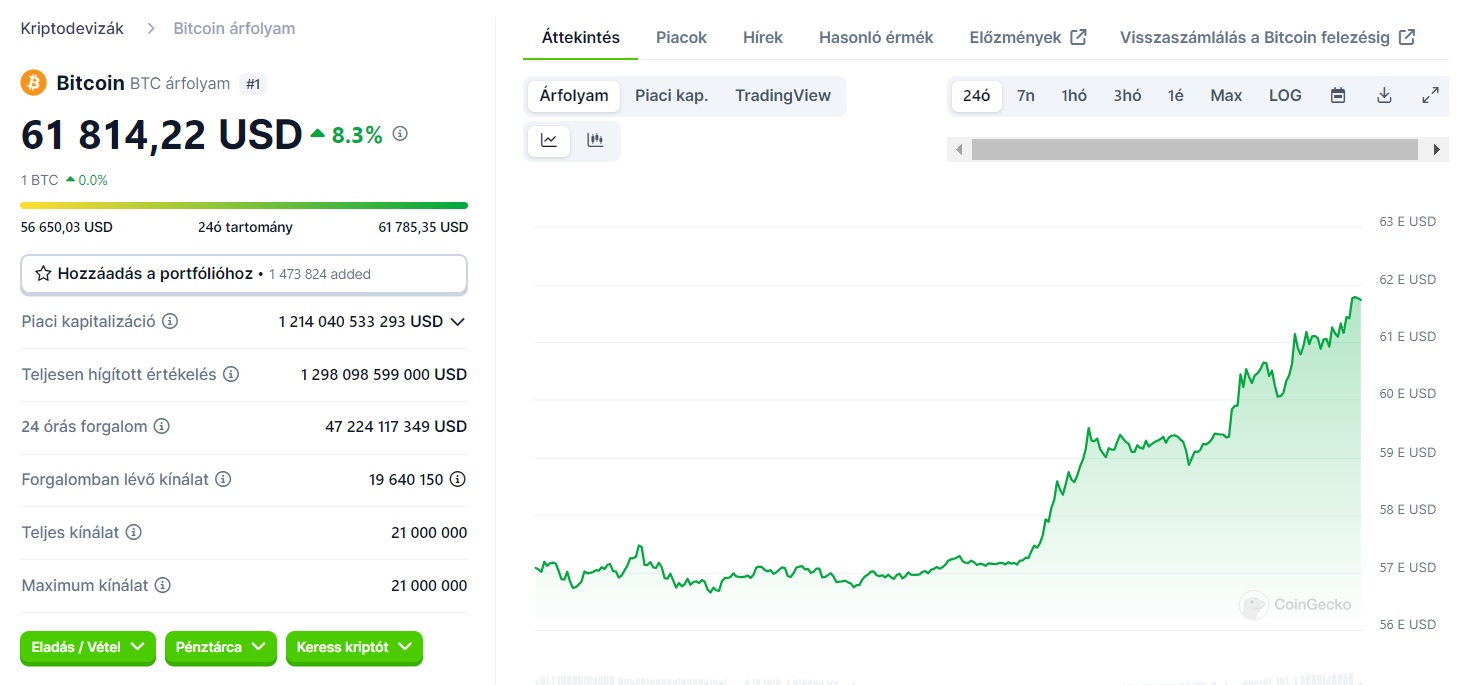Select TradingView chart mode
The image size is (1461, 685).
[783, 96]
